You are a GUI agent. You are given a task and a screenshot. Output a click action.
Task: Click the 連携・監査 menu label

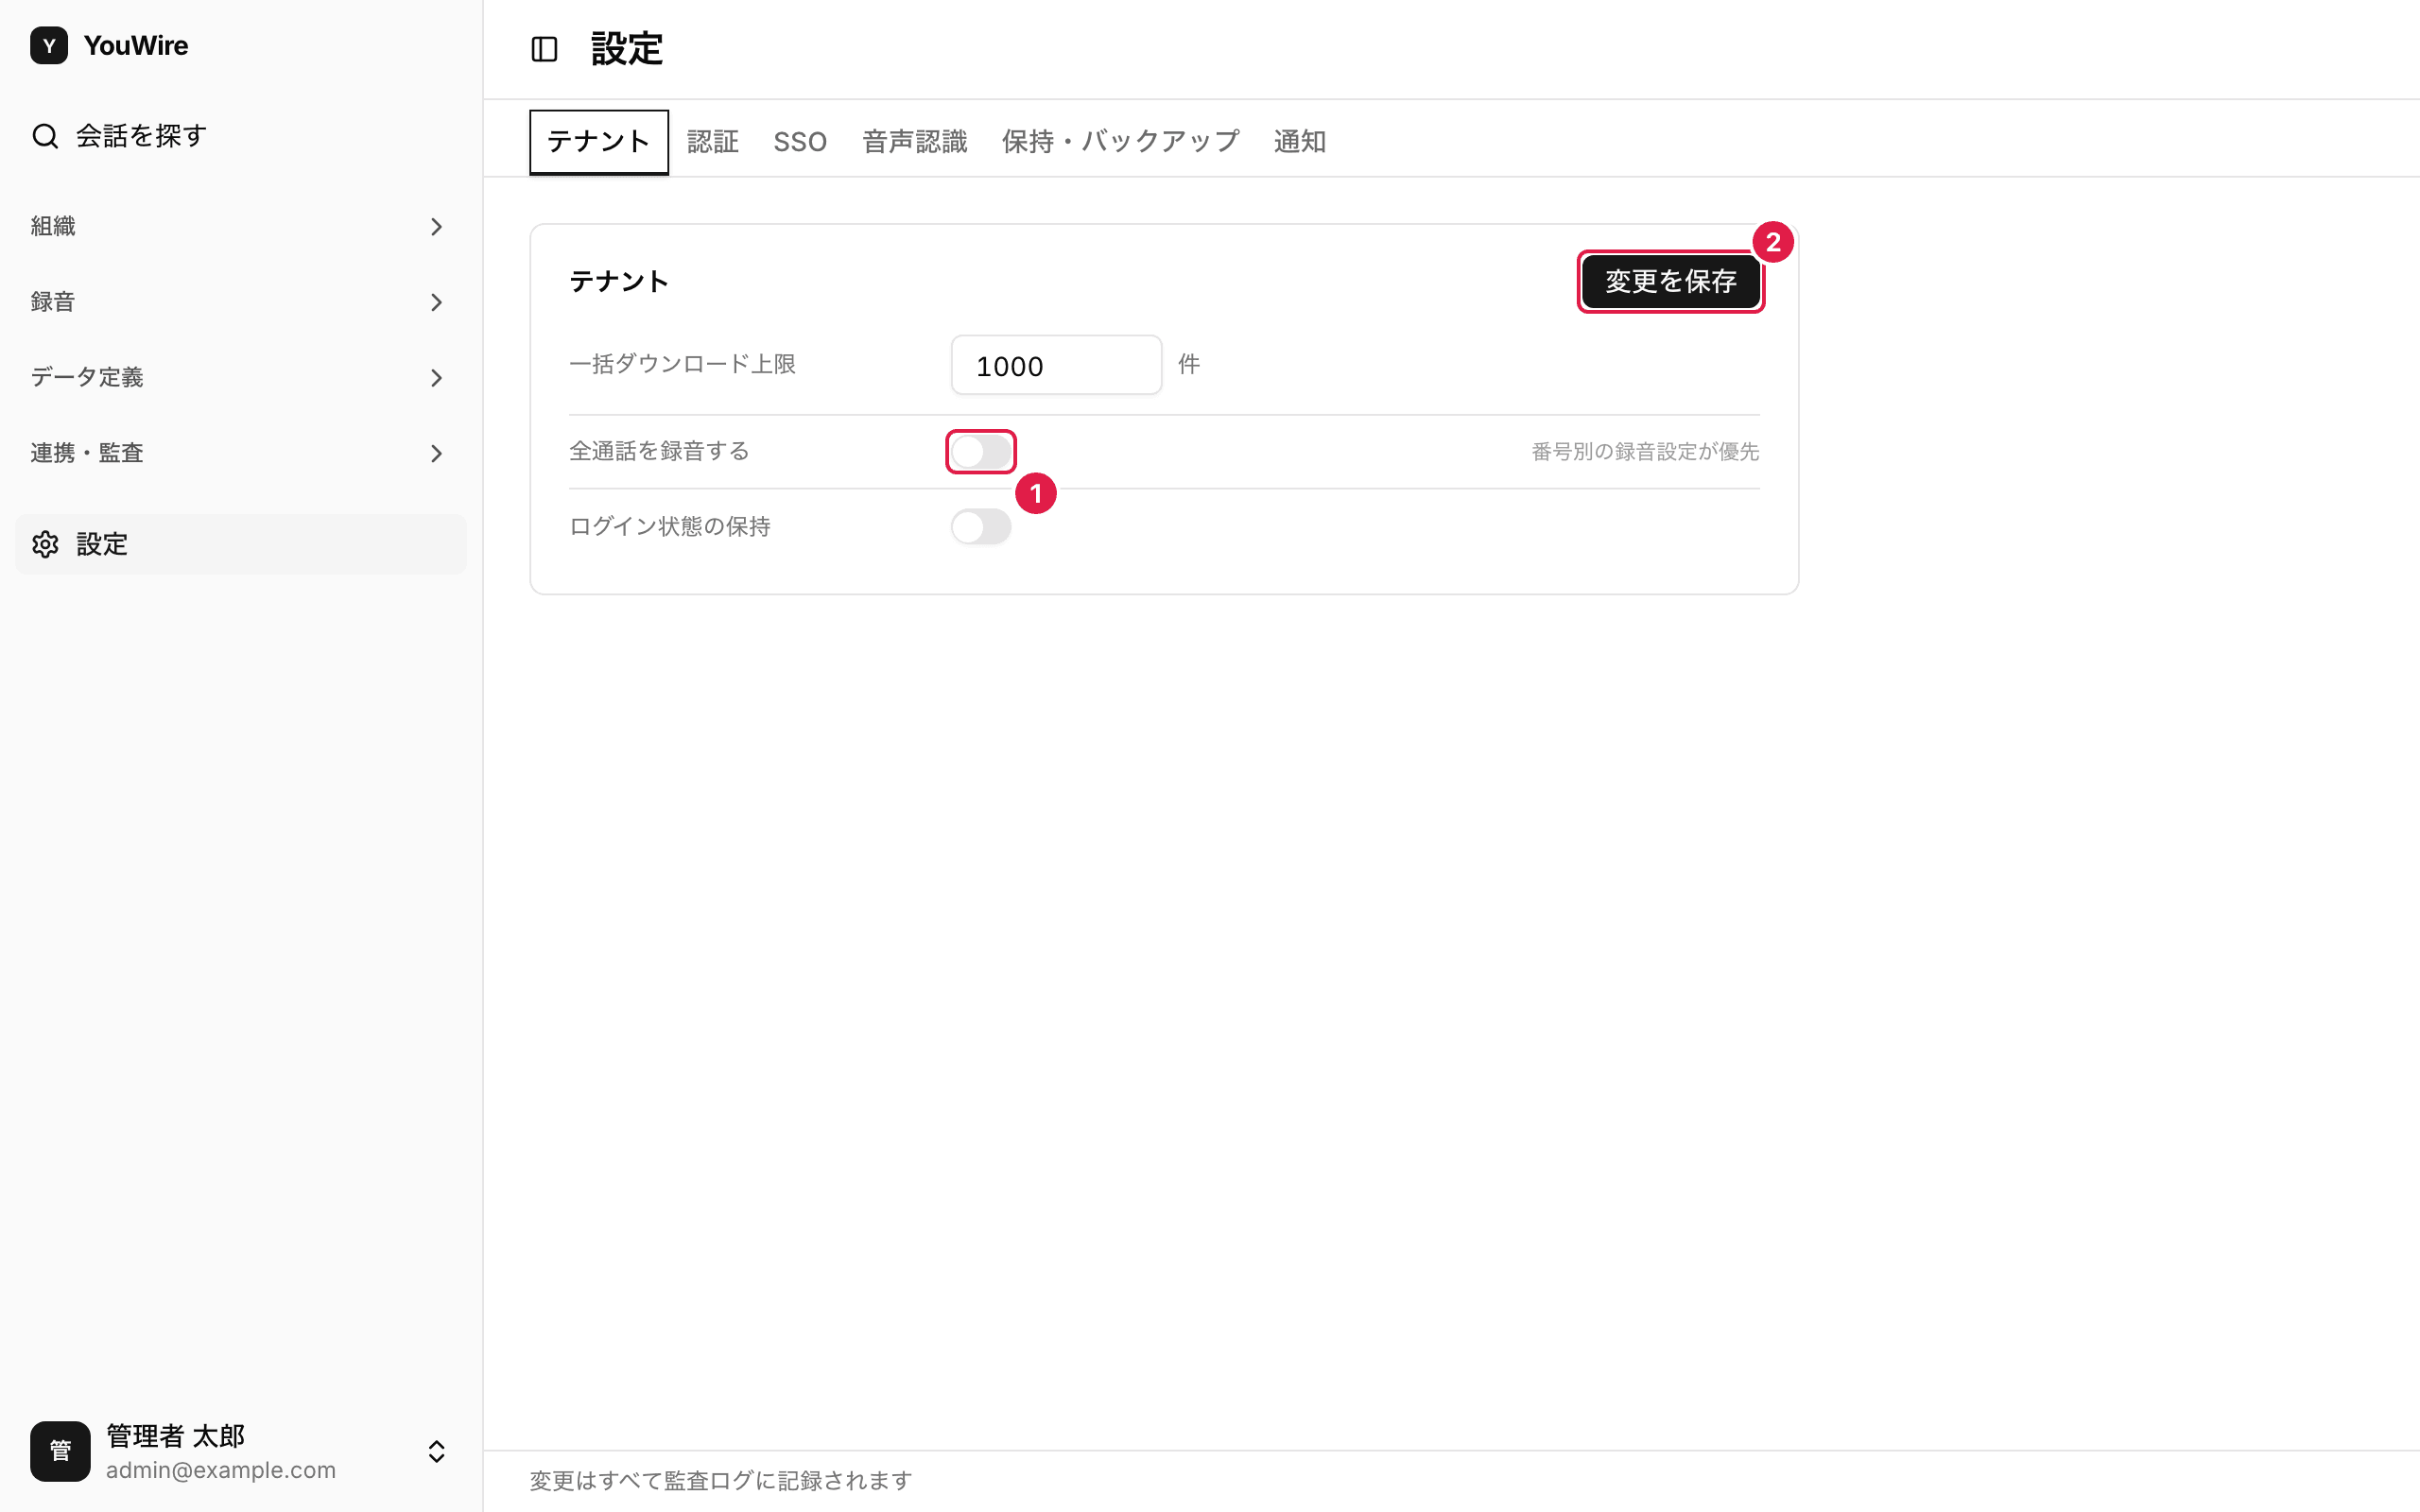click(x=87, y=454)
